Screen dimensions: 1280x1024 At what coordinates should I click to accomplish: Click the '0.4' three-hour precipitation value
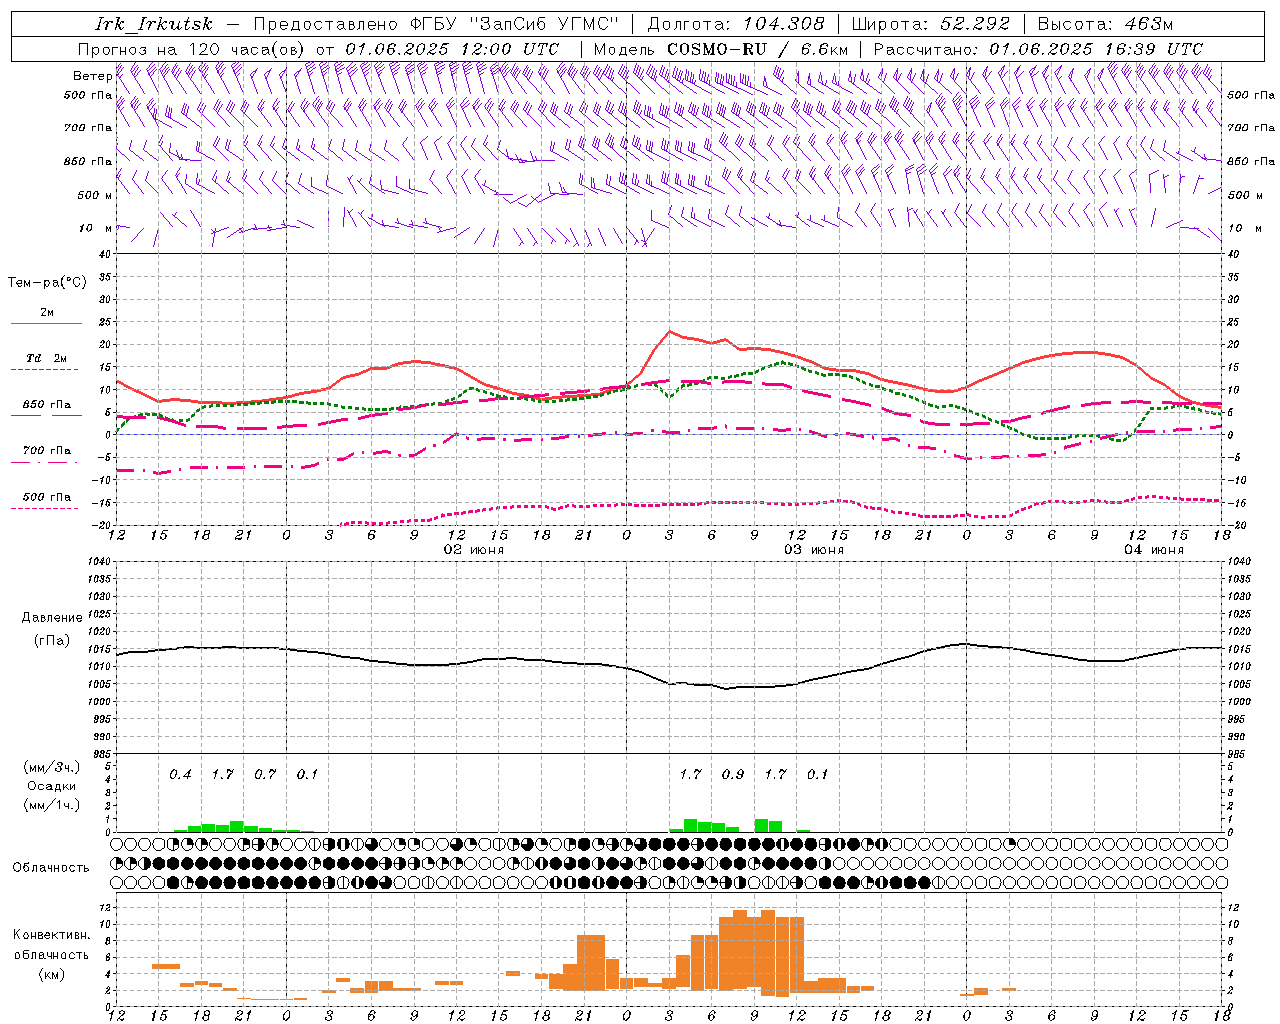point(180,774)
